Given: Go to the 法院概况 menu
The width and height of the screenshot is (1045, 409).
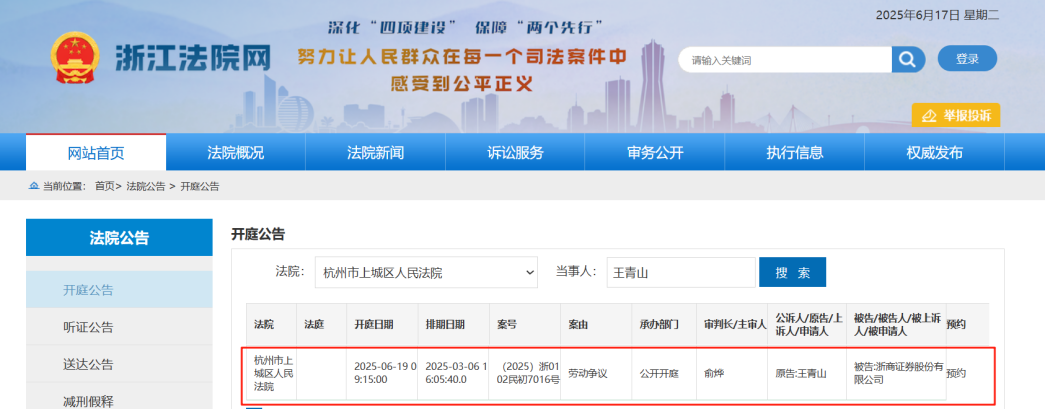Looking at the screenshot, I should [x=235, y=153].
